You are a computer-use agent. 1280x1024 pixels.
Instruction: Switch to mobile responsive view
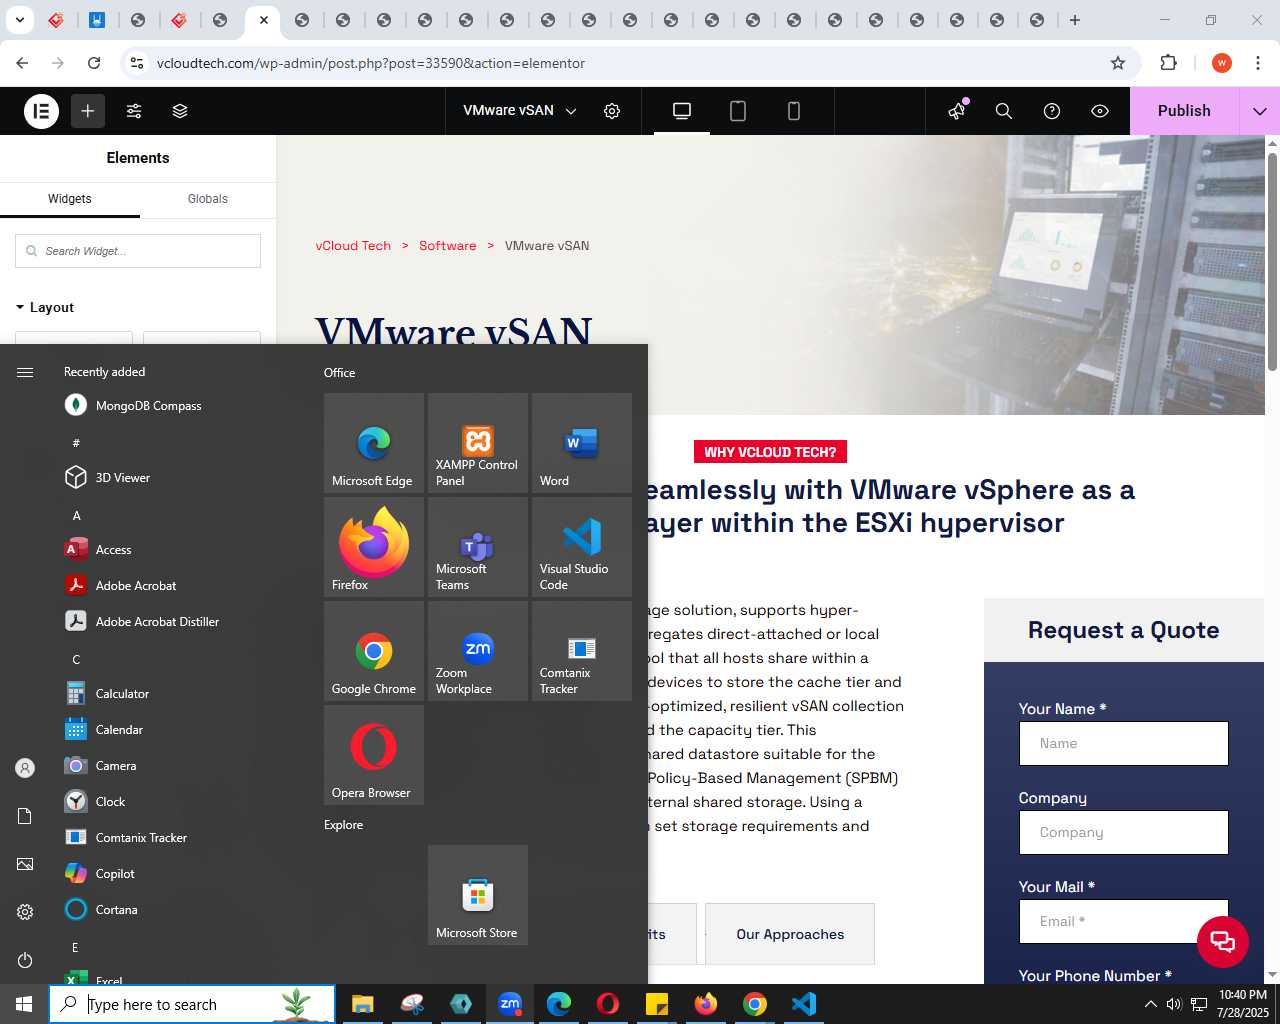click(794, 111)
